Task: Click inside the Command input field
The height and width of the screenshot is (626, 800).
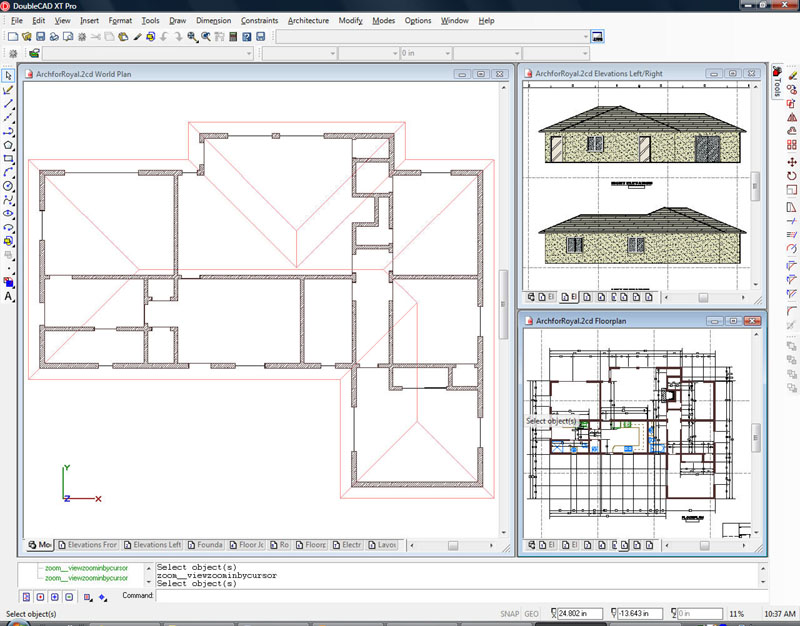Action: [x=462, y=595]
